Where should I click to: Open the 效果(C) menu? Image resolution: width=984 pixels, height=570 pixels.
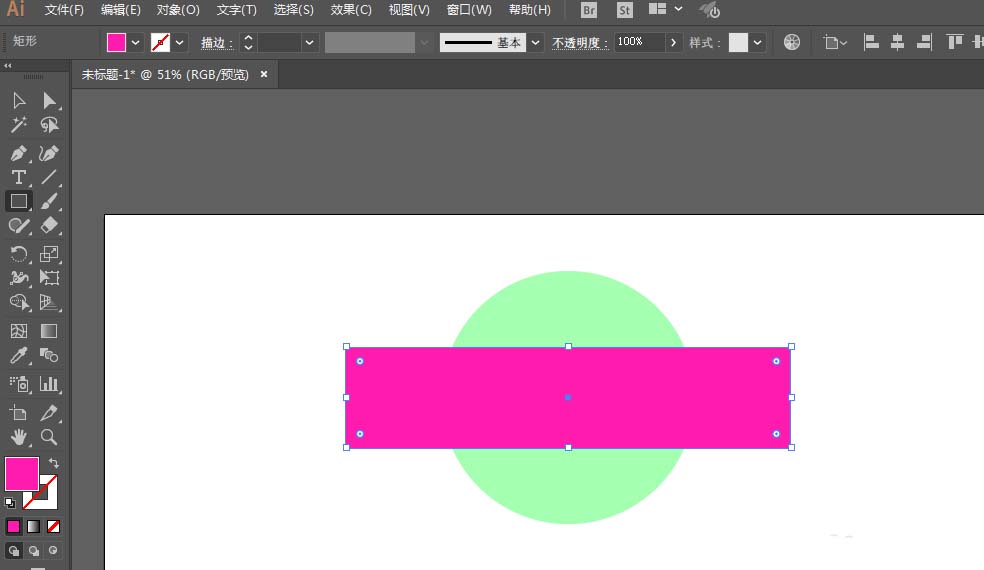point(351,10)
